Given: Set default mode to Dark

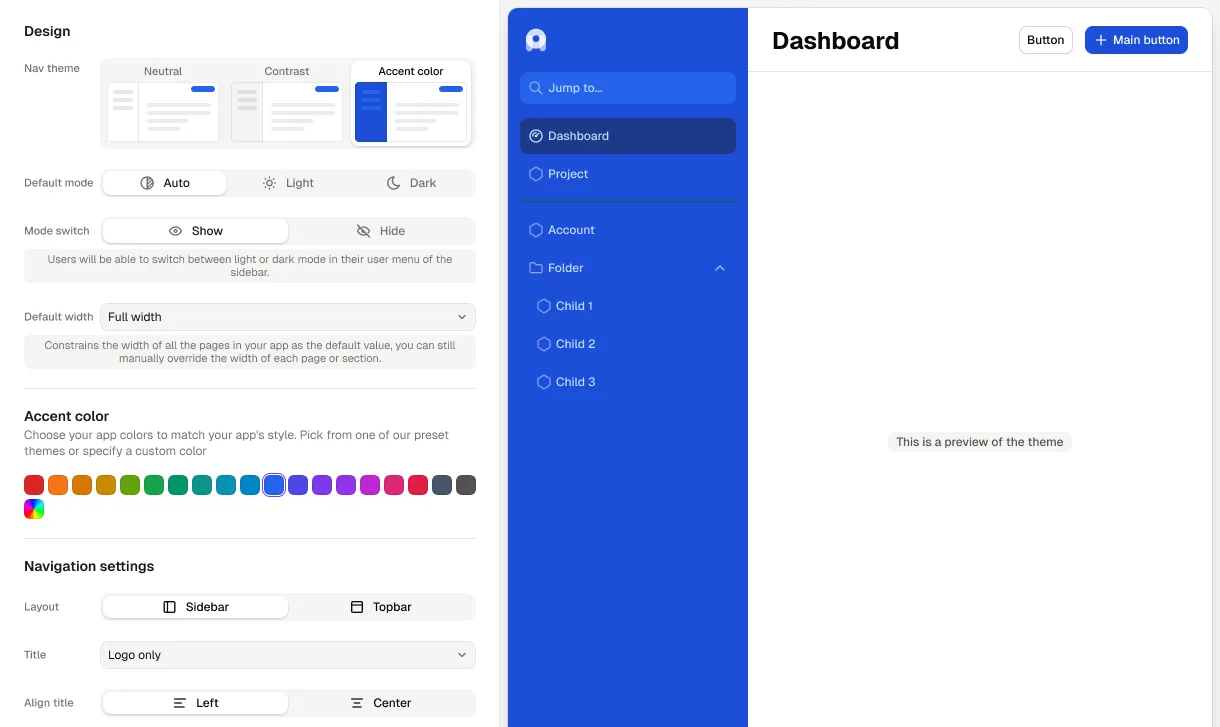Looking at the screenshot, I should coord(411,183).
